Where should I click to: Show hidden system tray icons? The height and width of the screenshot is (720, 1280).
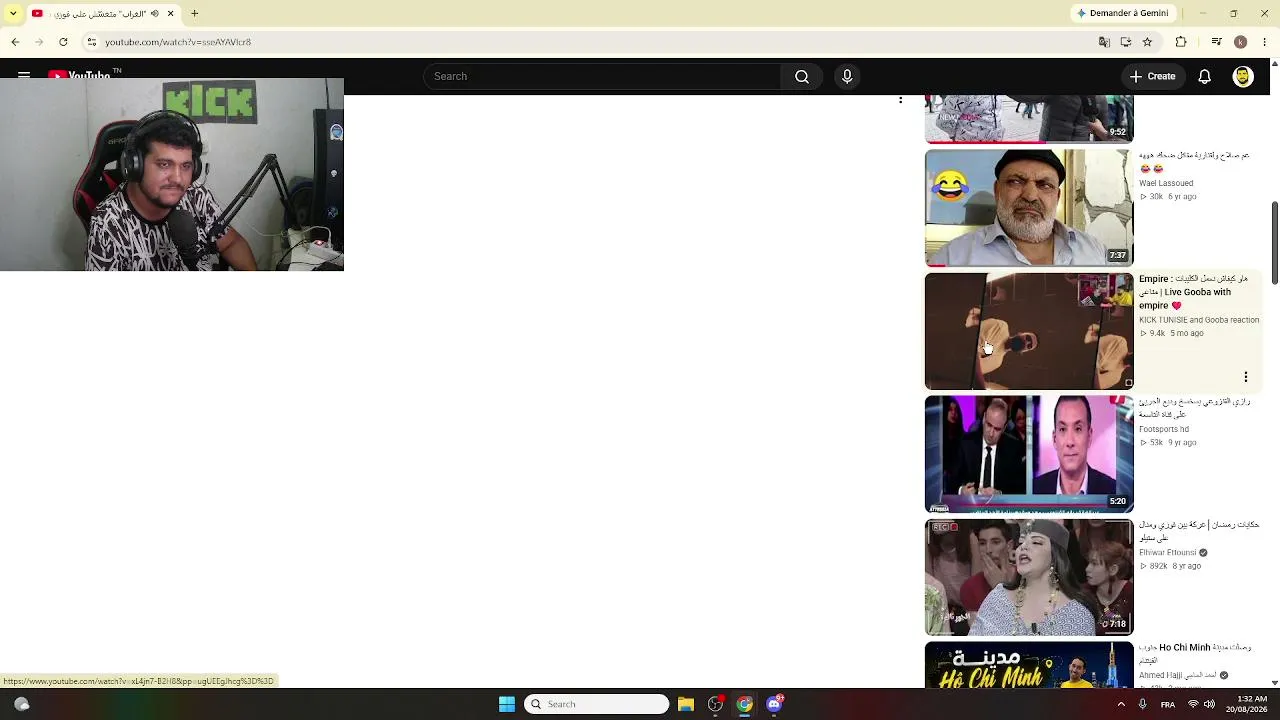(1121, 704)
